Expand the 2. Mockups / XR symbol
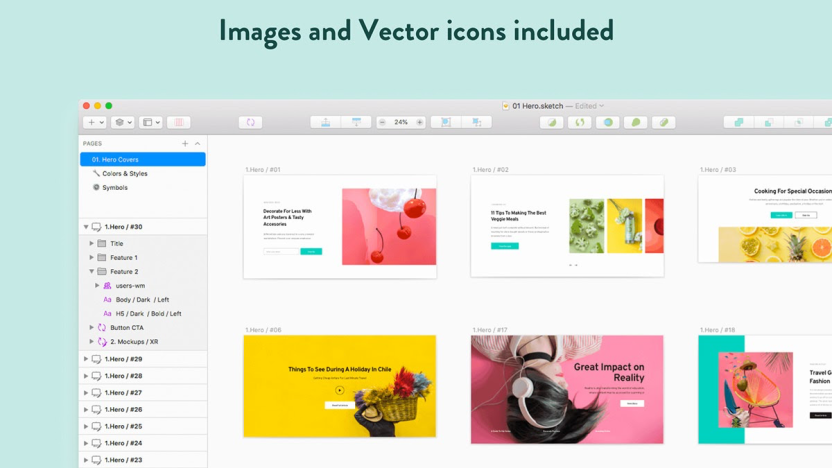This screenshot has height=468, width=832. [91, 342]
